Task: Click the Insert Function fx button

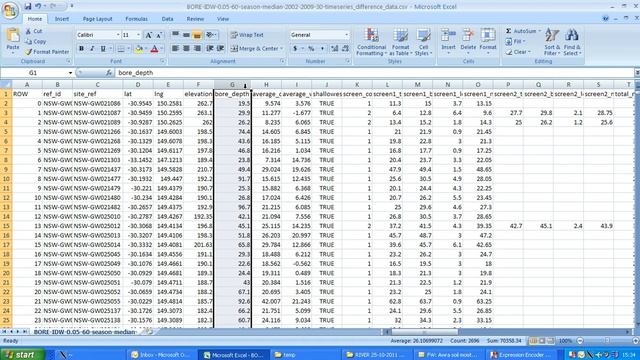Action: click(109, 73)
